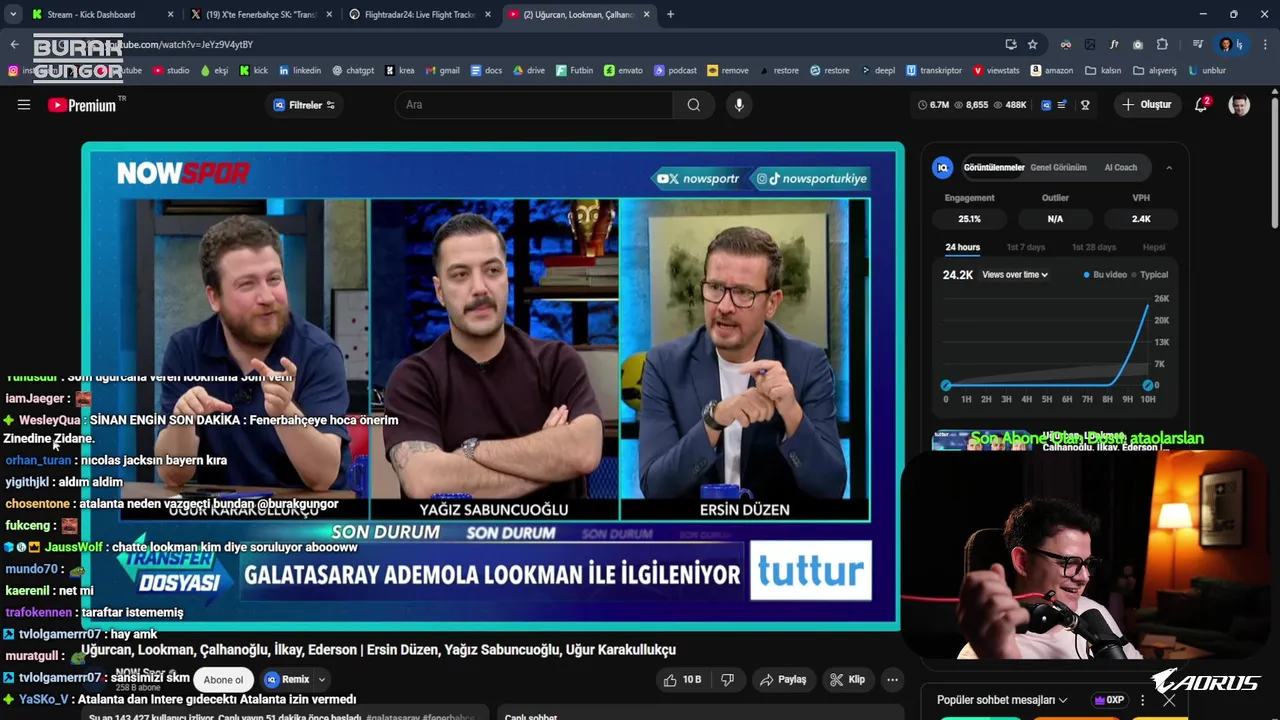Viewport: 1280px width, 720px height.
Task: Toggle the Typical chart legend
Action: tap(1150, 275)
